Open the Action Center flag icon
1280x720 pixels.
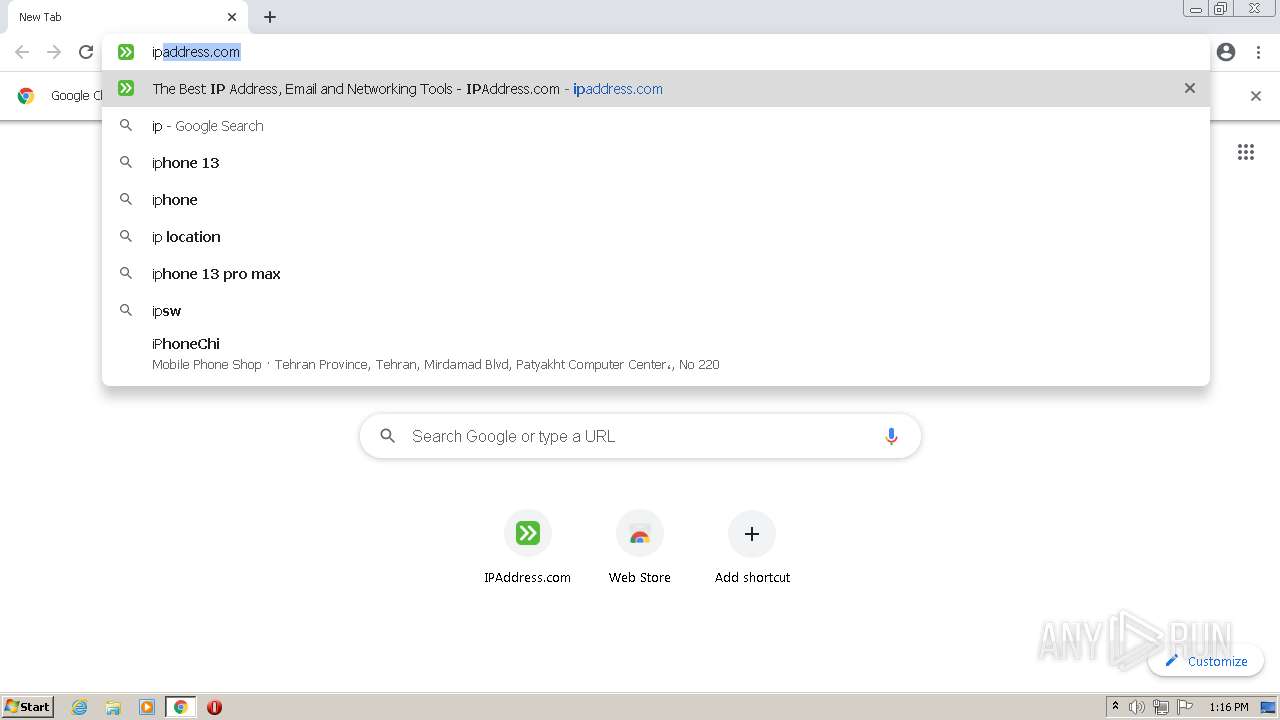point(1185,707)
